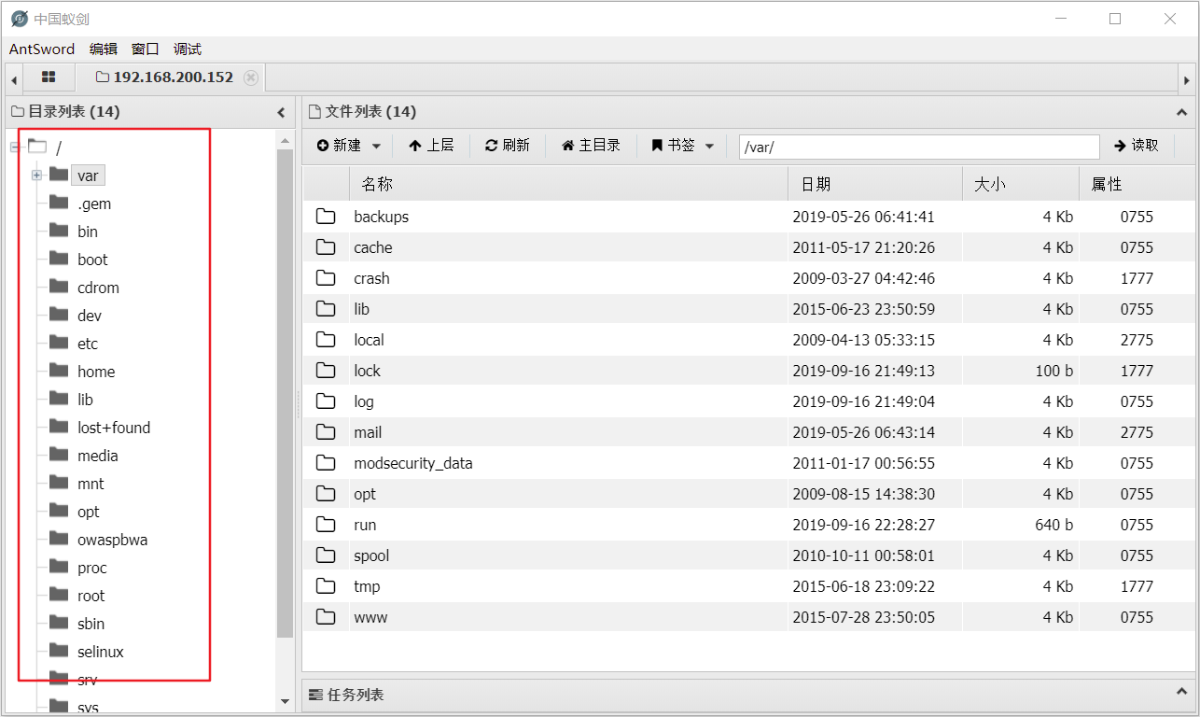
Task: Select the selinux folder in directory tree
Action: [x=101, y=652]
